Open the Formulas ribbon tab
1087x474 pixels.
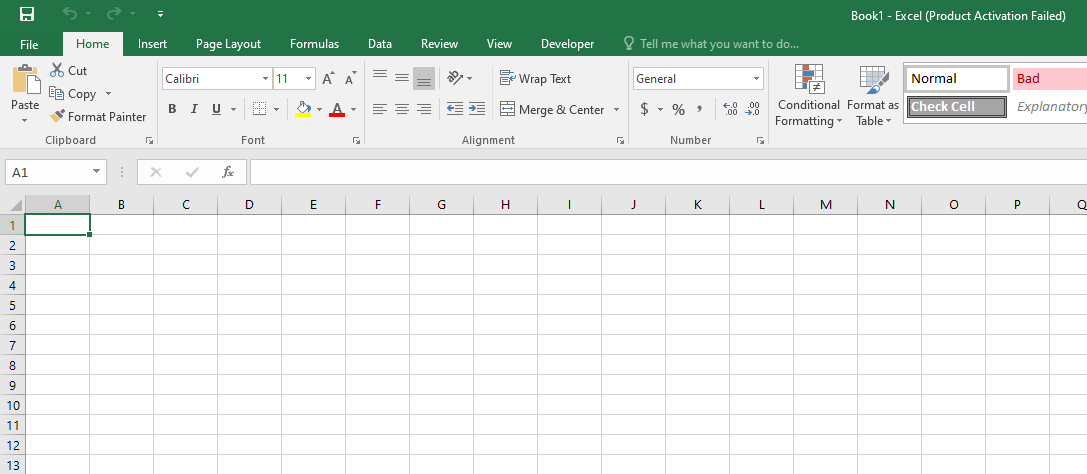click(314, 44)
